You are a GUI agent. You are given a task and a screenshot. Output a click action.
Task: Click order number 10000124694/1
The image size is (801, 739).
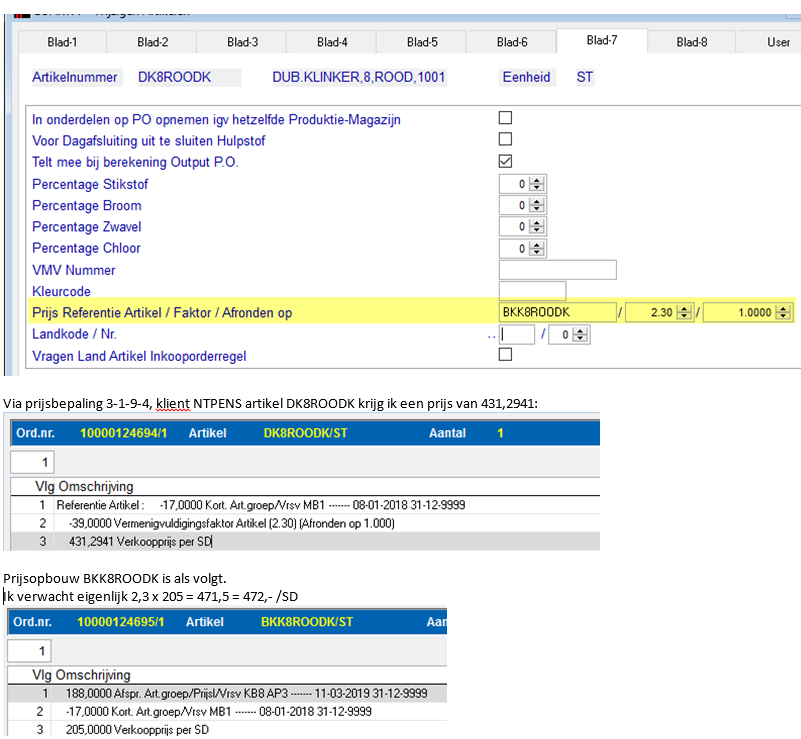click(123, 433)
